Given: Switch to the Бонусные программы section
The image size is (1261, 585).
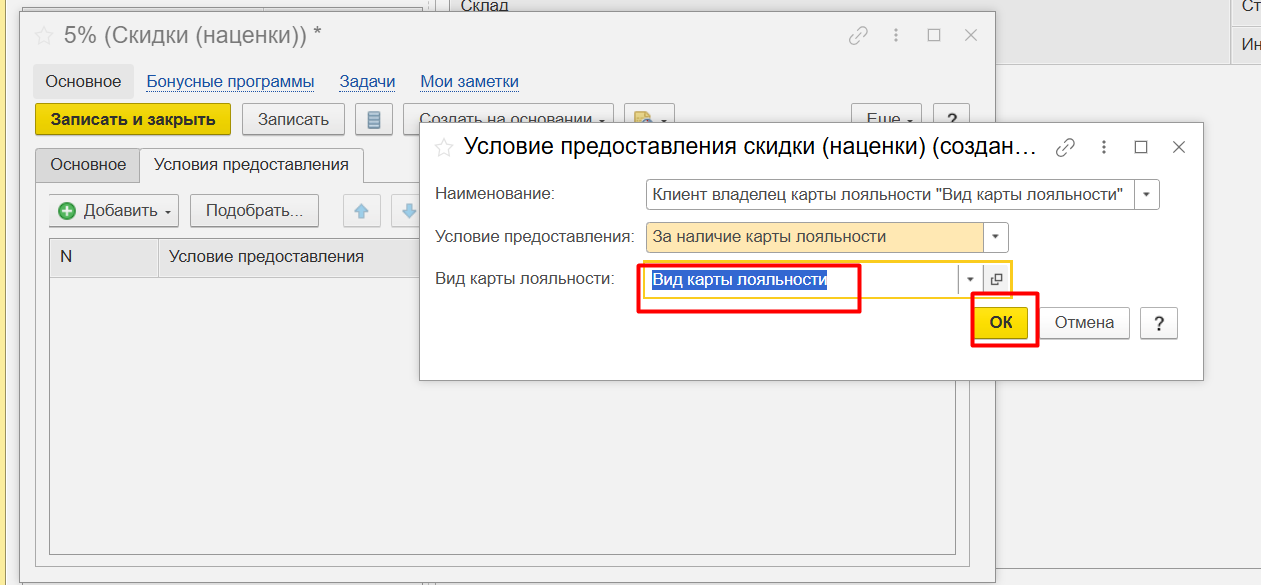Looking at the screenshot, I should click(230, 82).
